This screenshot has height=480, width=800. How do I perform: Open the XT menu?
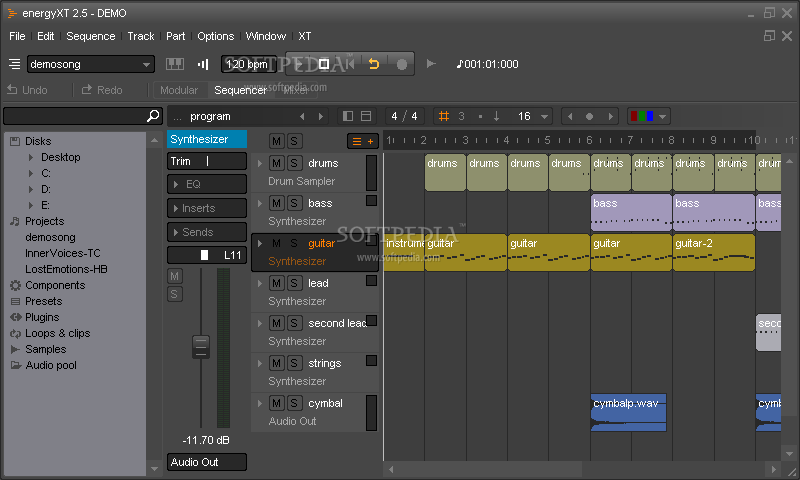point(305,36)
